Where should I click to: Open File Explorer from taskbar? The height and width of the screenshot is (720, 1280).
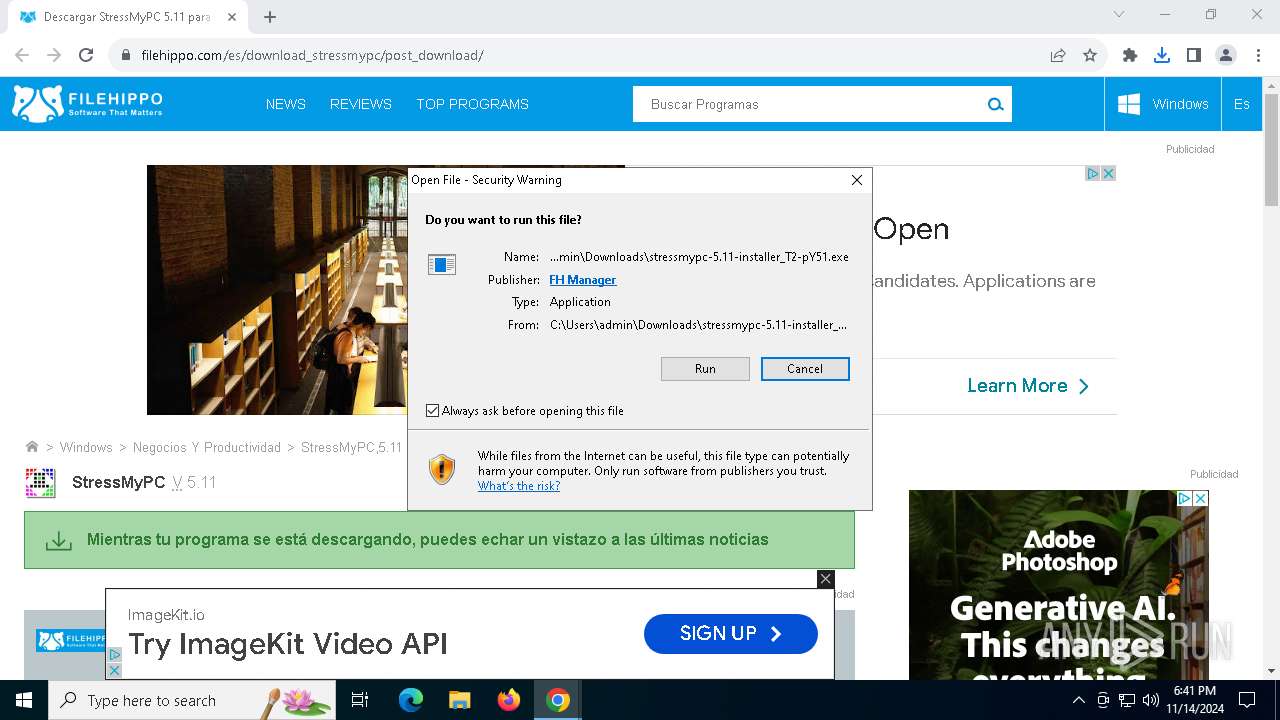(x=460, y=700)
